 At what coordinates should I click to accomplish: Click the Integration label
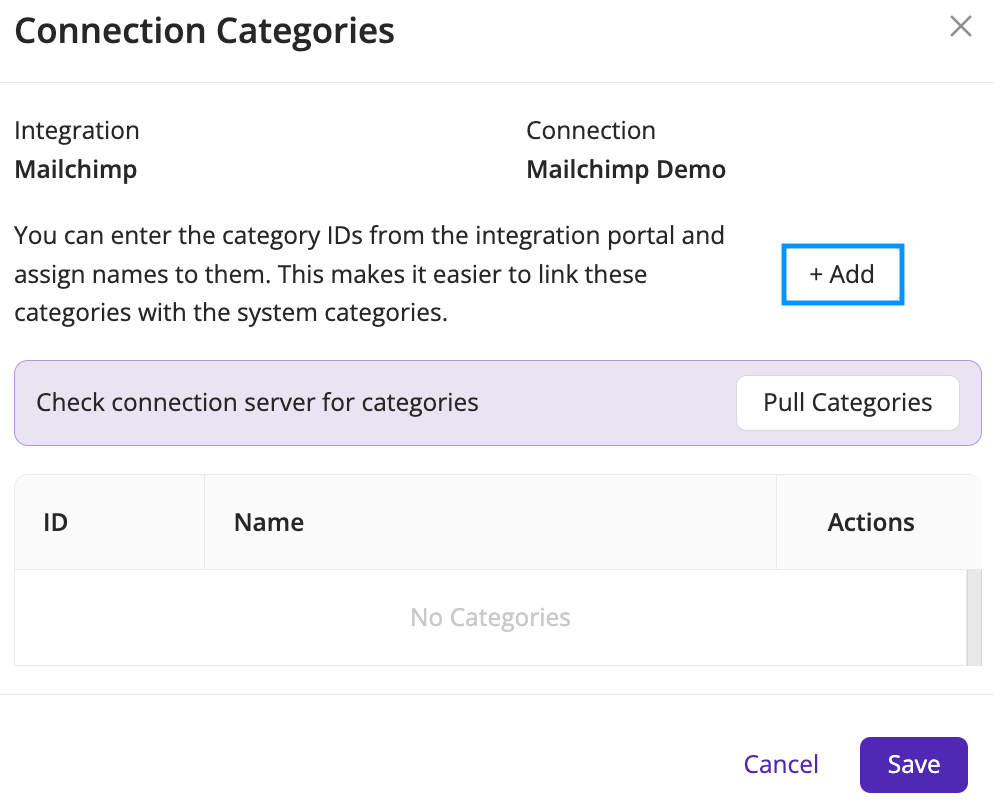tap(77, 131)
